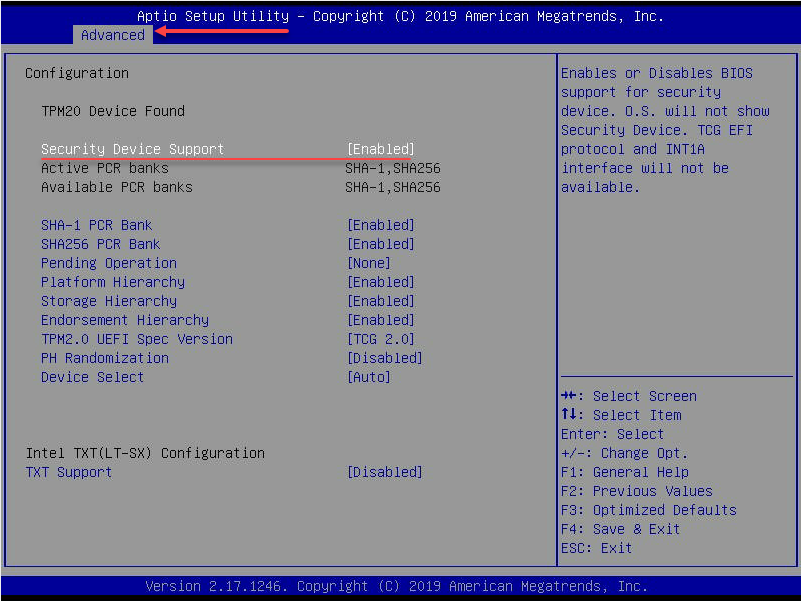Toggle SHA256 PCR Bank Enabled value

[x=380, y=244]
